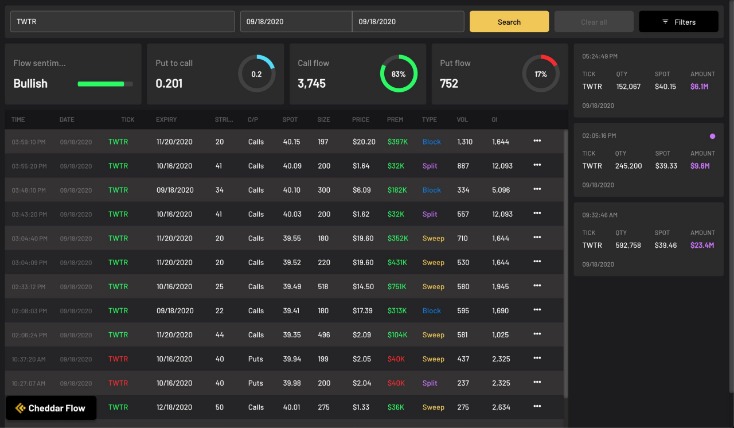The height and width of the screenshot is (428, 734).
Task: Open more options for 437 volume Puts row
Action: click(x=537, y=358)
